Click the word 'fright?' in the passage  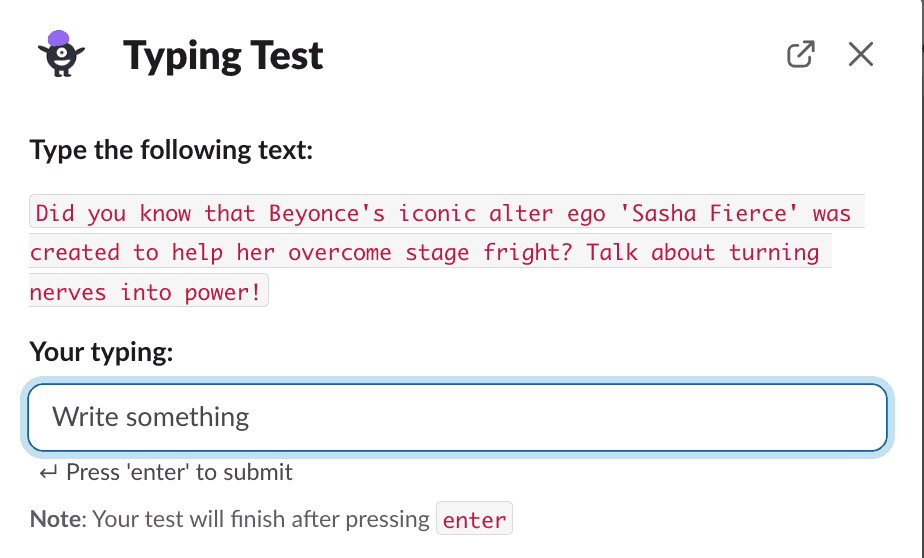pyautogui.click(x=527, y=252)
